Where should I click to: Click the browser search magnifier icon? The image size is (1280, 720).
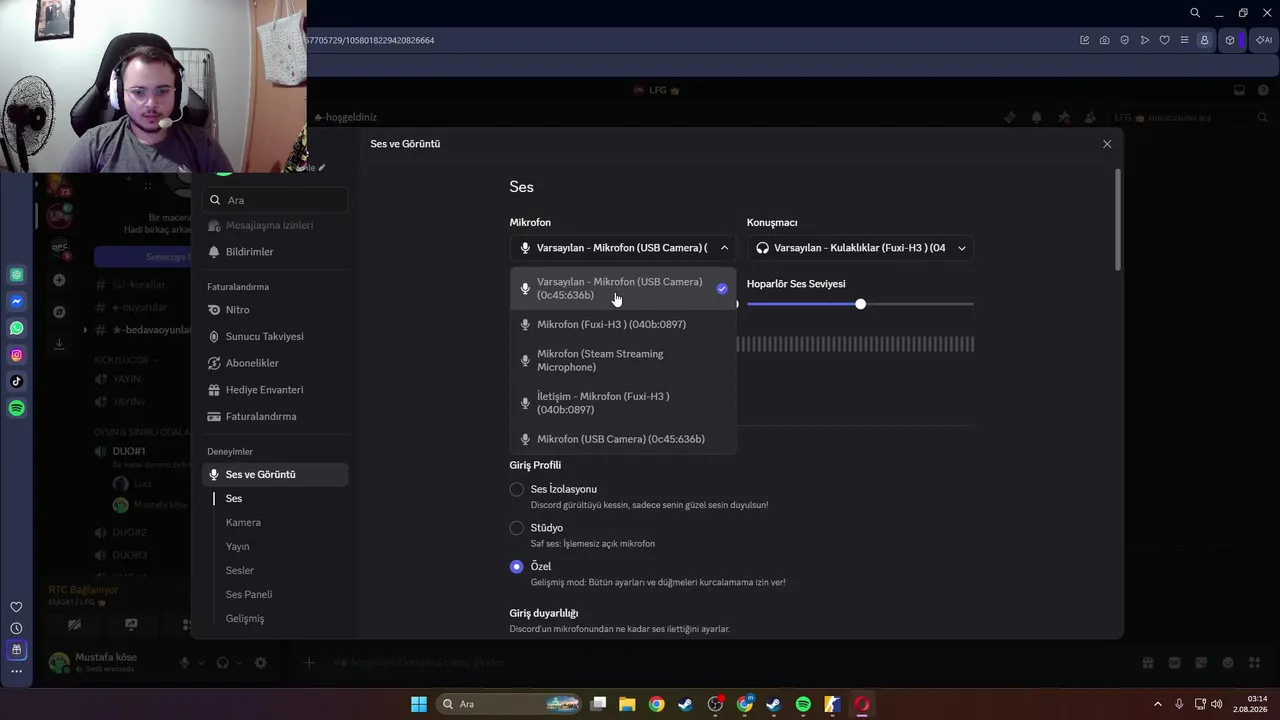[x=1195, y=13]
